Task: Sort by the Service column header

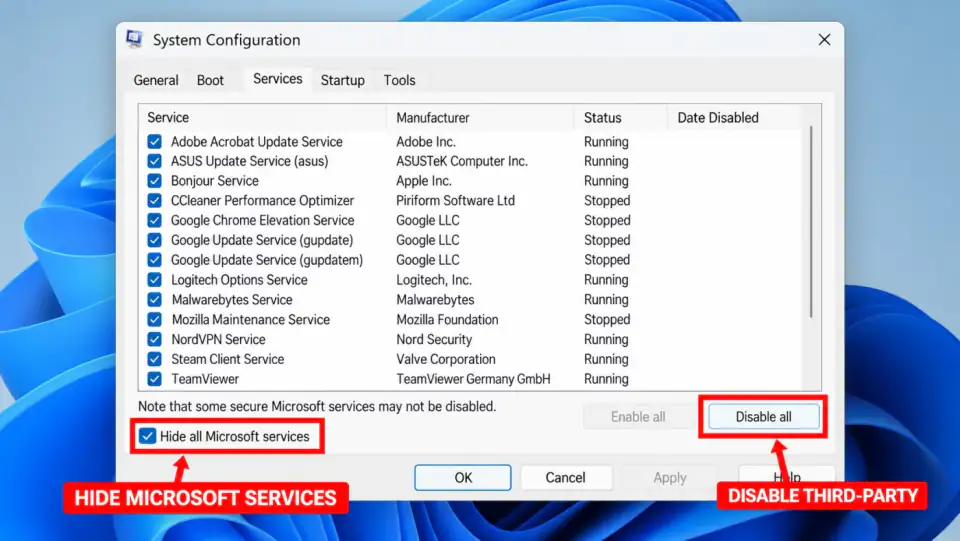Action: tap(263, 118)
